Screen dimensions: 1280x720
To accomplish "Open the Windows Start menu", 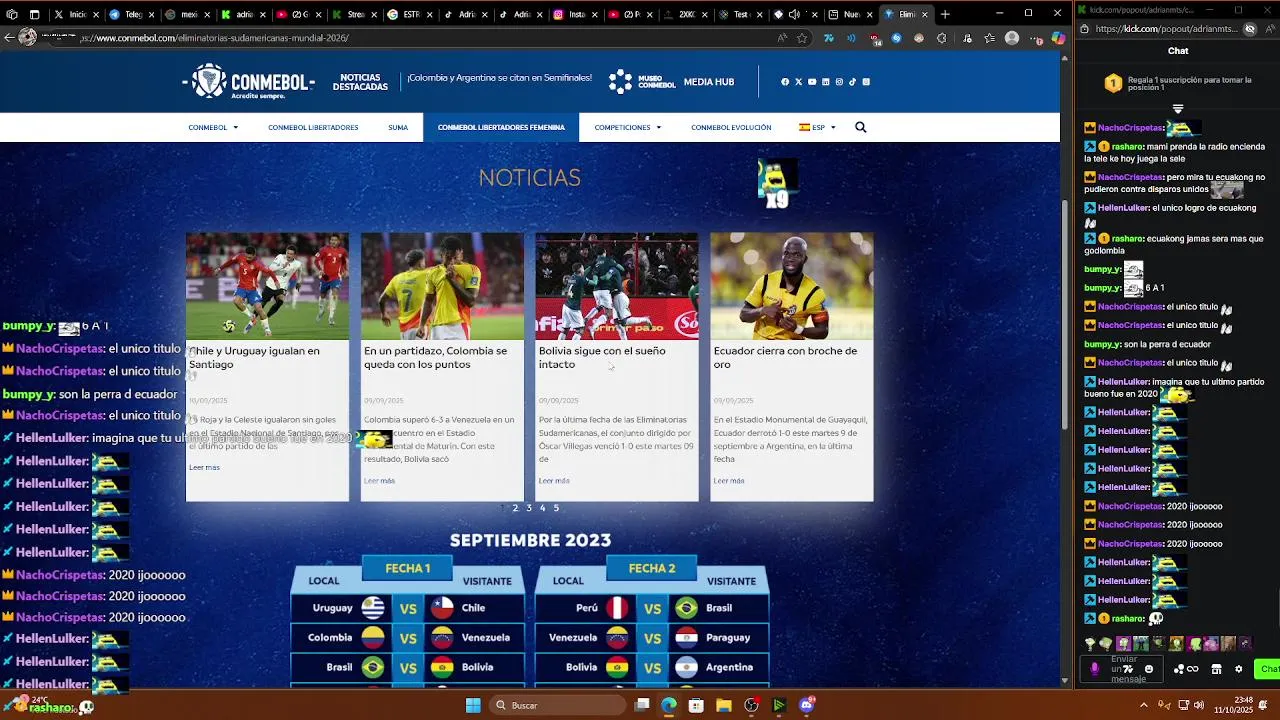I will [x=473, y=705].
